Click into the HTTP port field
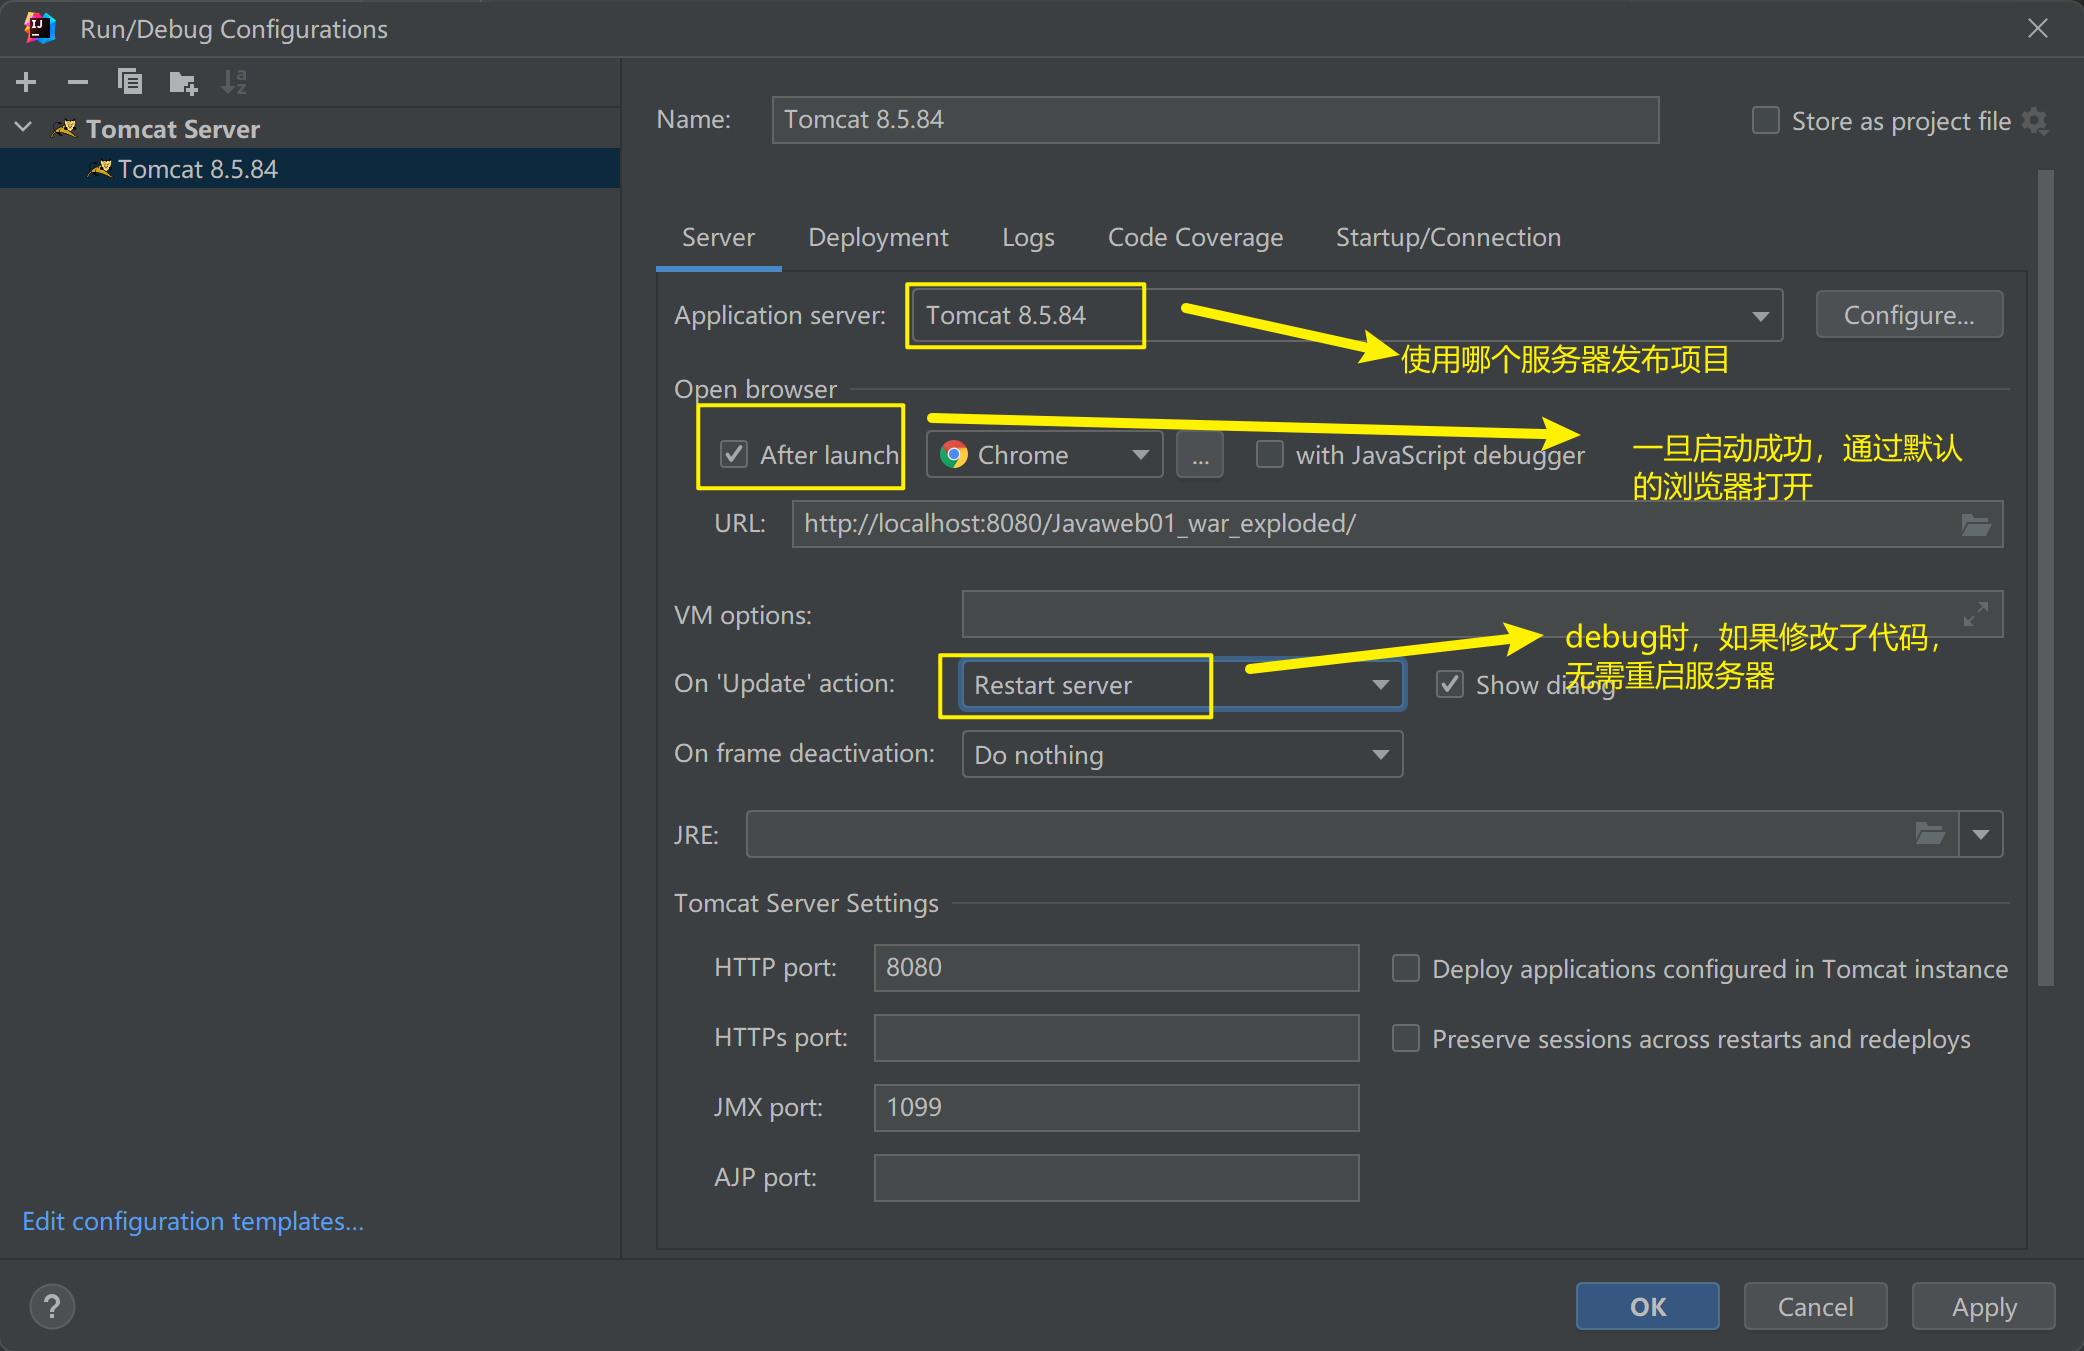2084x1351 pixels. coord(1115,968)
